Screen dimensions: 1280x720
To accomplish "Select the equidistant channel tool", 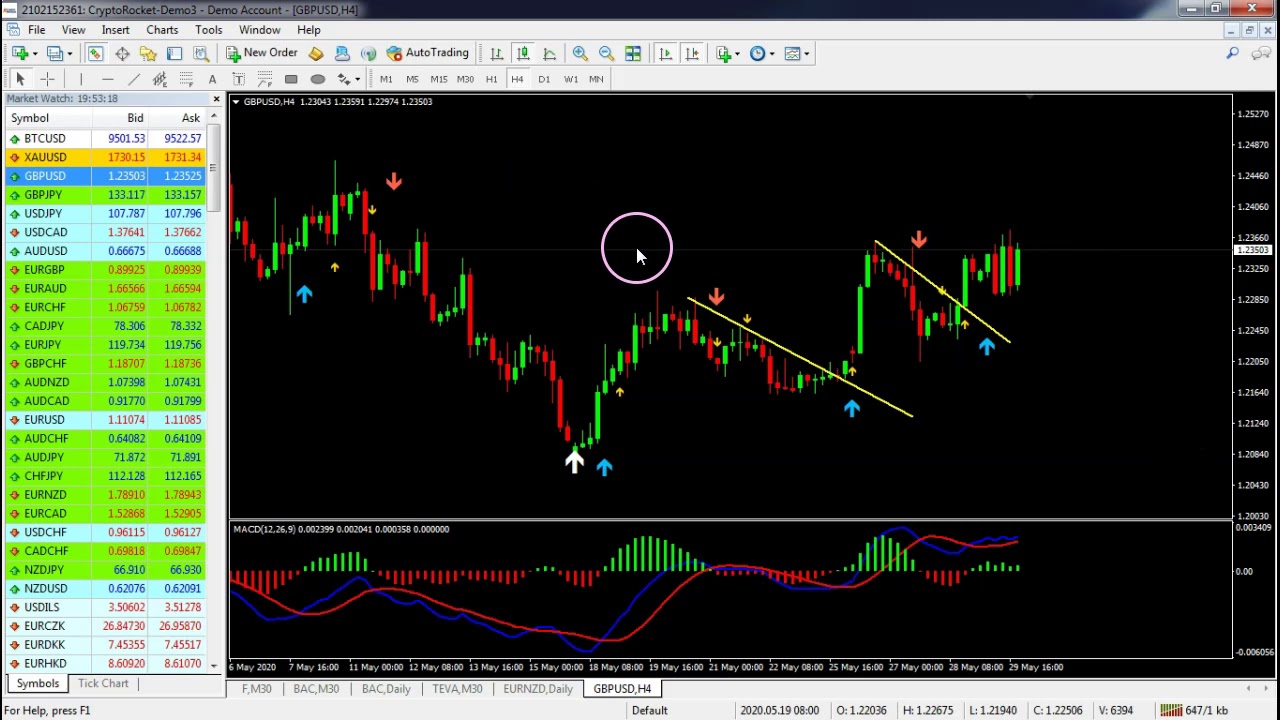I will (x=160, y=79).
